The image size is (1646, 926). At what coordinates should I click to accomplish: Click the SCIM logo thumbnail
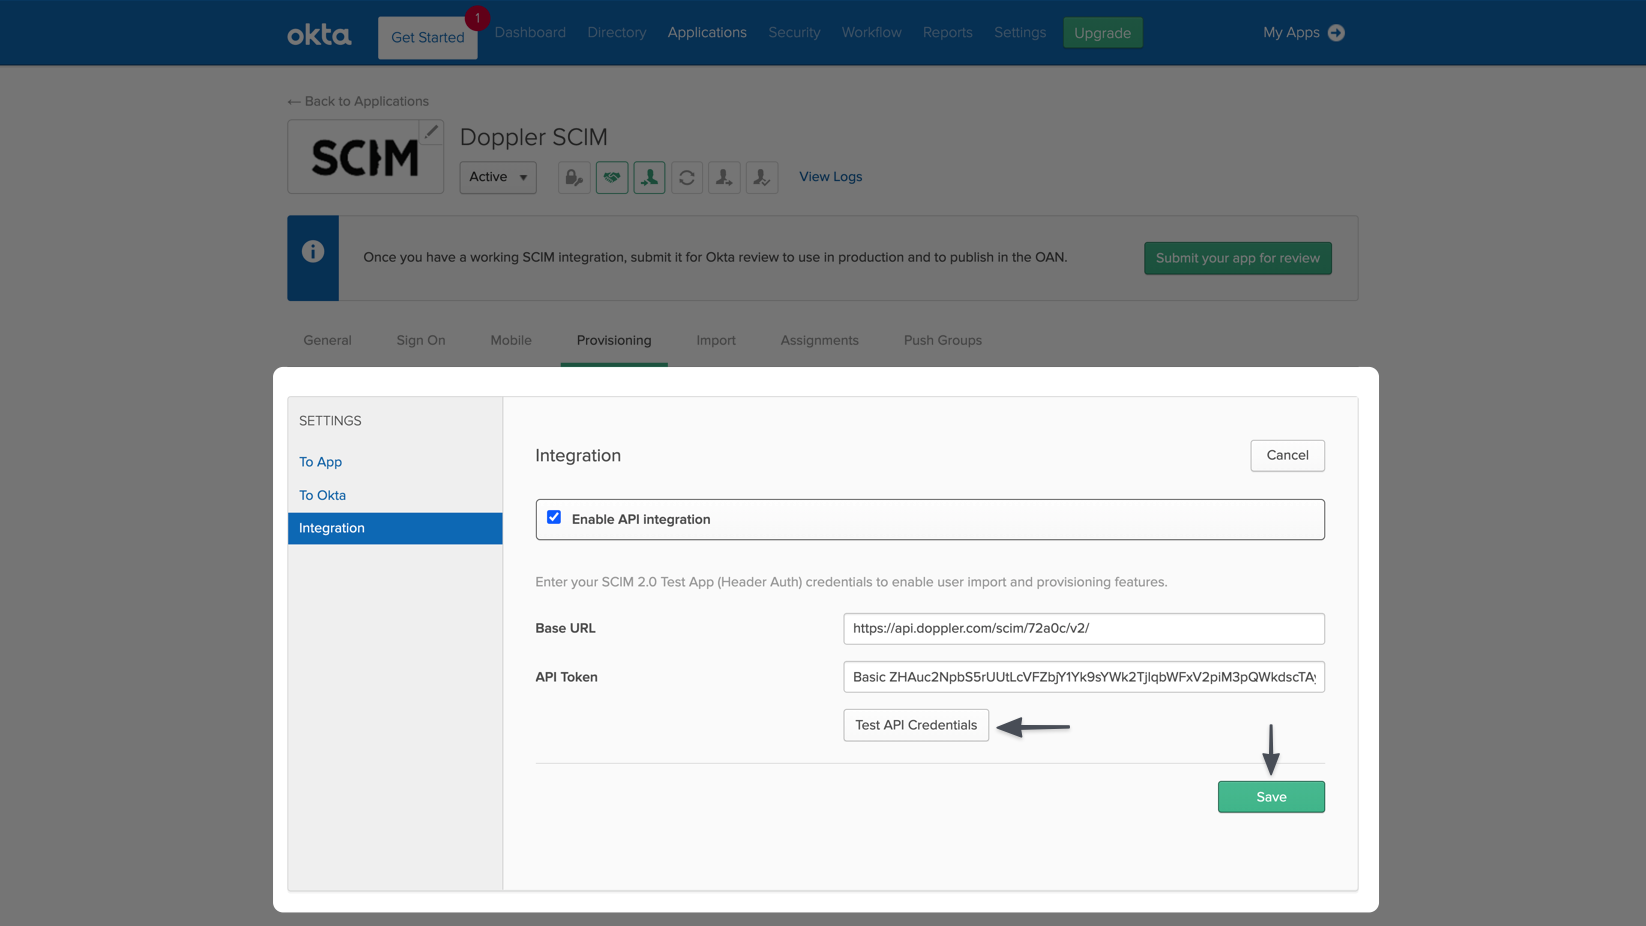[x=365, y=157]
